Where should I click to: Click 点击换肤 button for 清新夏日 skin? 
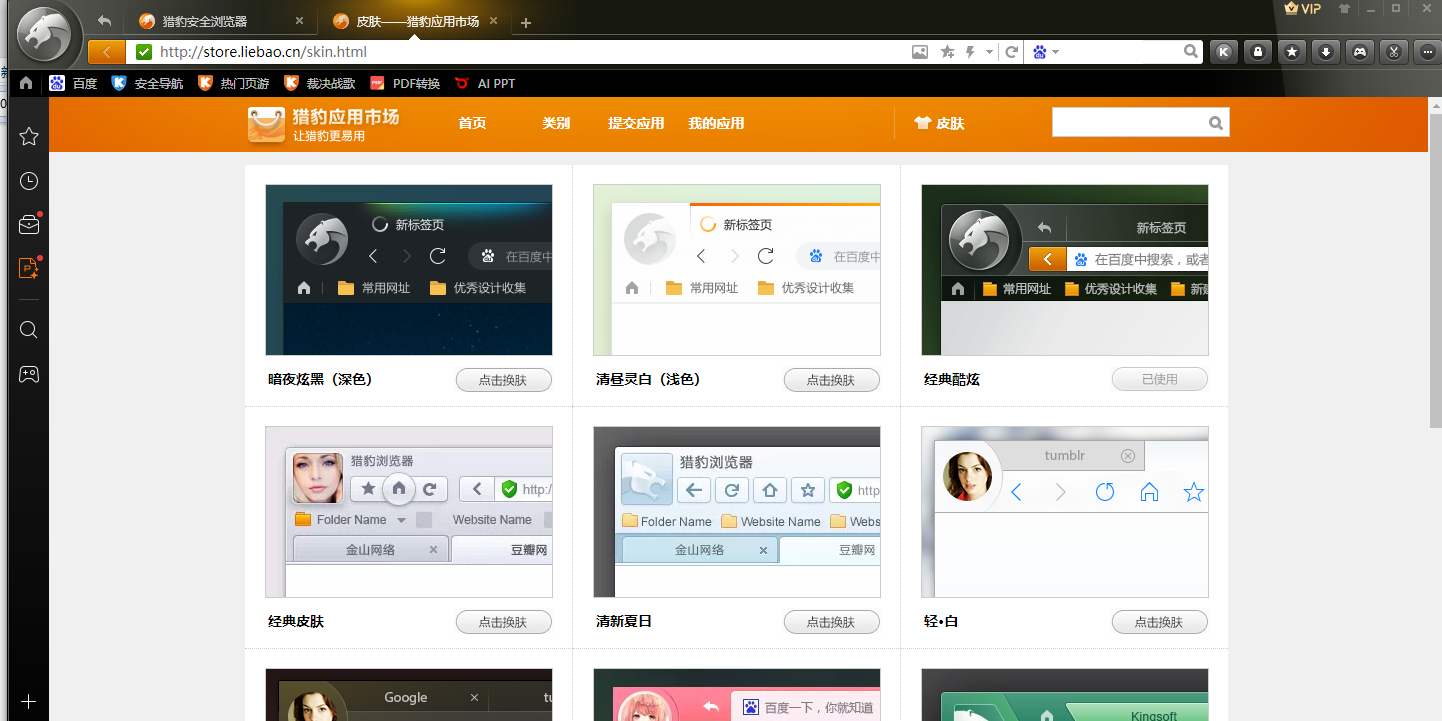pyautogui.click(x=831, y=622)
